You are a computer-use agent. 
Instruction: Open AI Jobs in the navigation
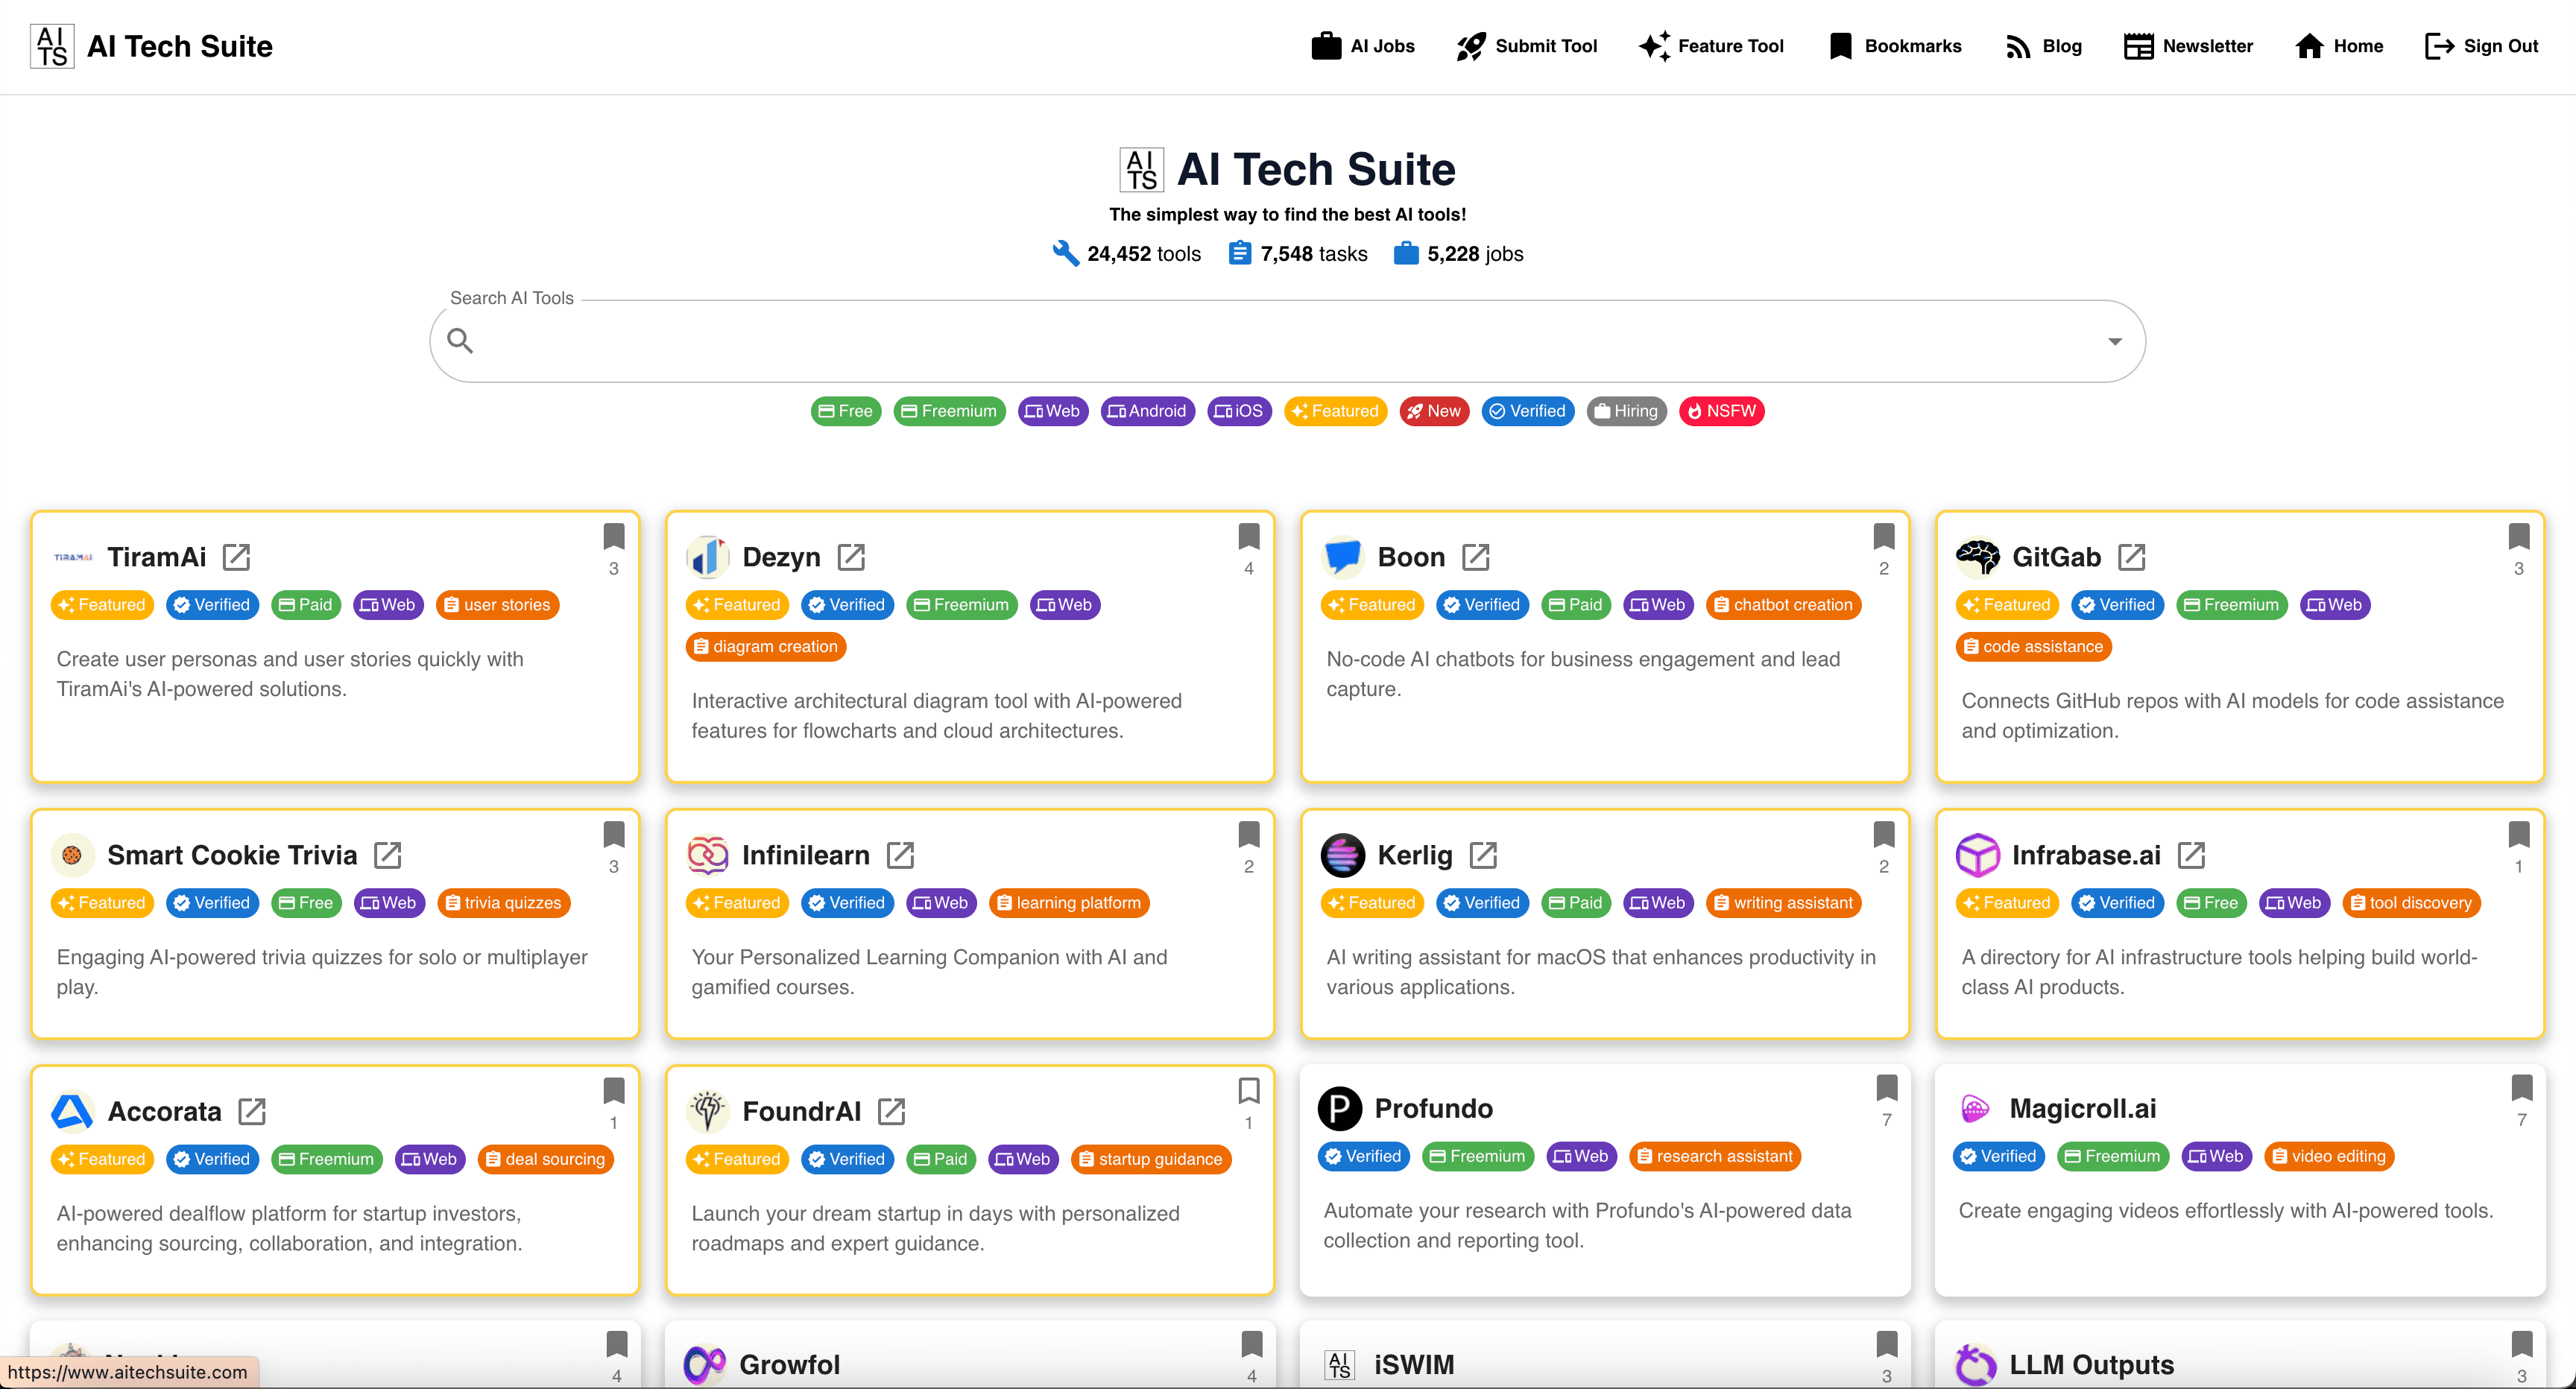[1363, 46]
